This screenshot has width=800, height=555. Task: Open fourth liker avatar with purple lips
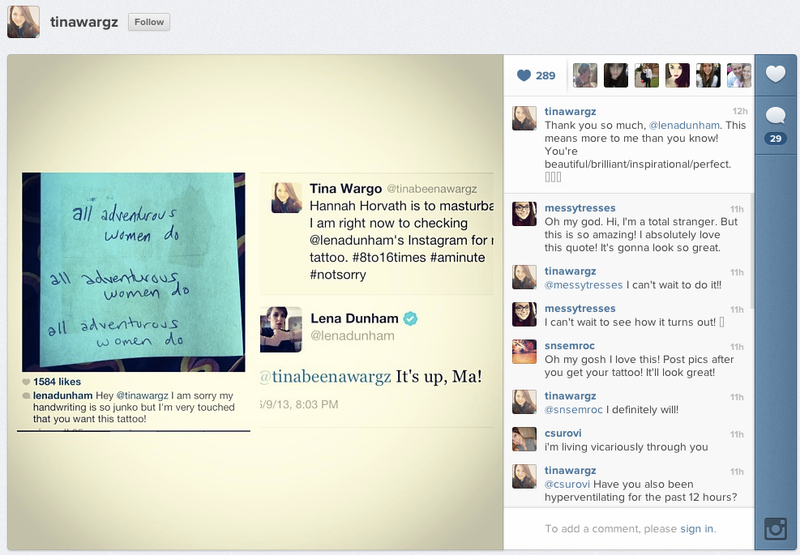(x=678, y=75)
